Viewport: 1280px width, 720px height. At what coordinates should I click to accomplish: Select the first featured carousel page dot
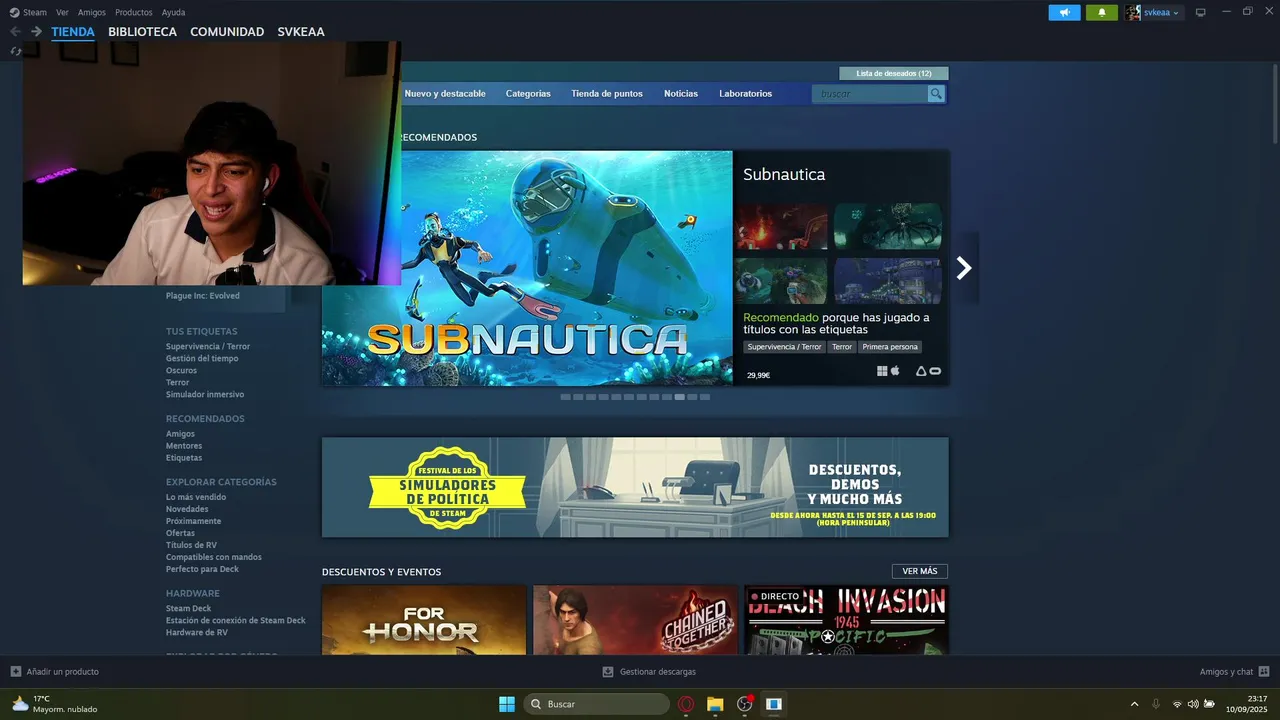[566, 397]
